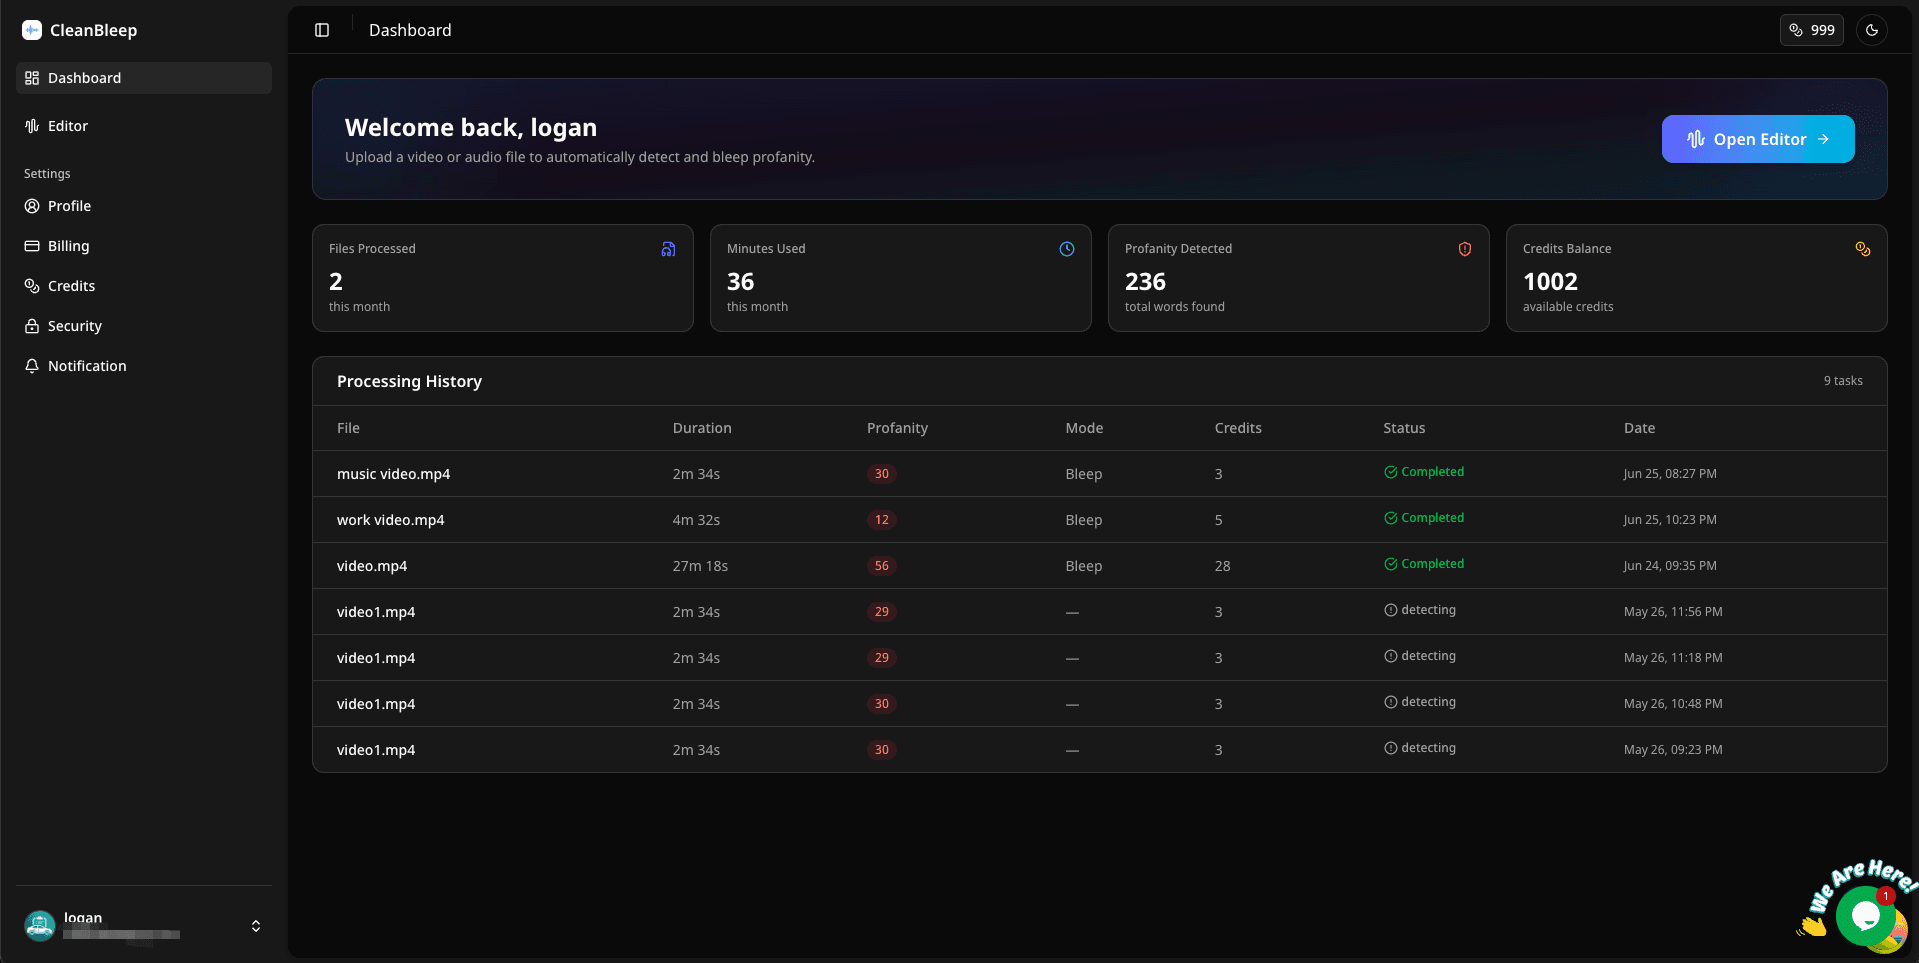
Task: Click Credits coins icon in sidebar
Action: tap(32, 286)
